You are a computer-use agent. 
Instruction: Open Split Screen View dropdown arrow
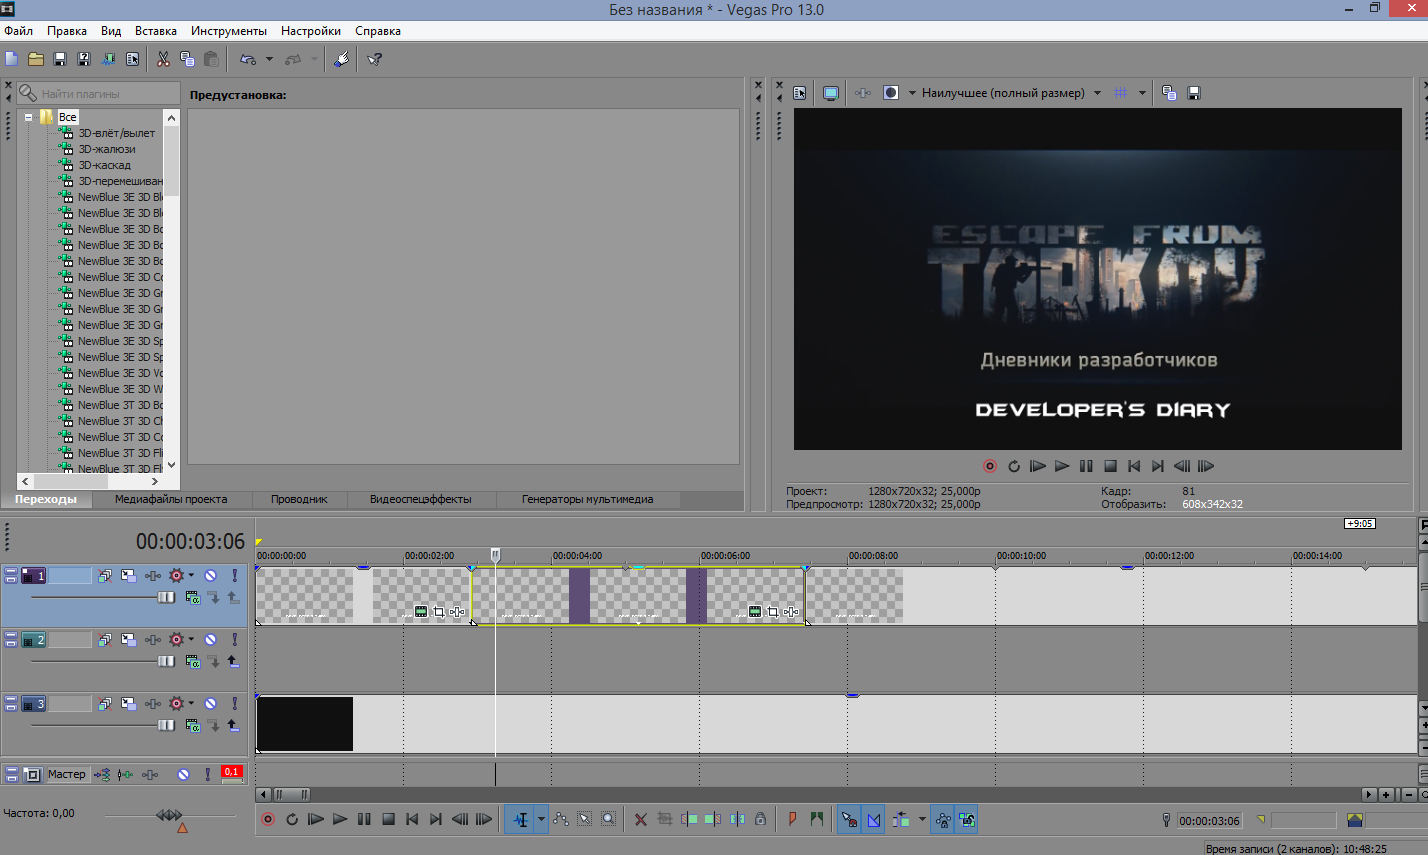(x=912, y=93)
